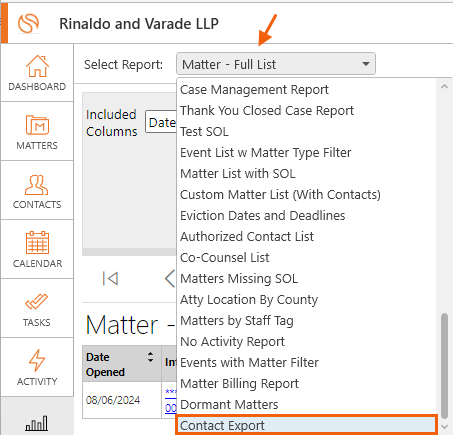Open the Calendar icon
The height and width of the screenshot is (435, 453).
pos(37,242)
